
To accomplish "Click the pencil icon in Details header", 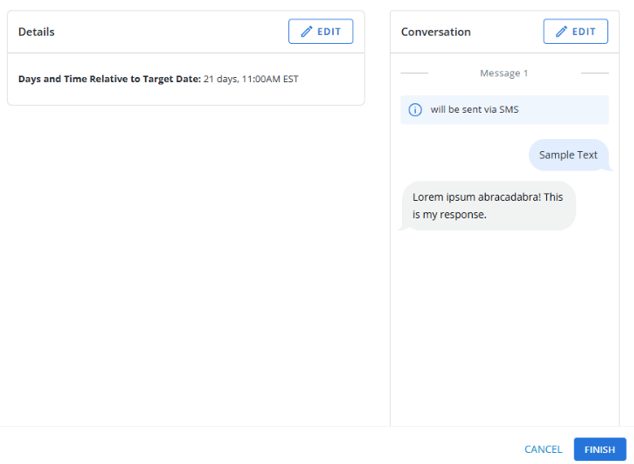I will click(x=307, y=32).
